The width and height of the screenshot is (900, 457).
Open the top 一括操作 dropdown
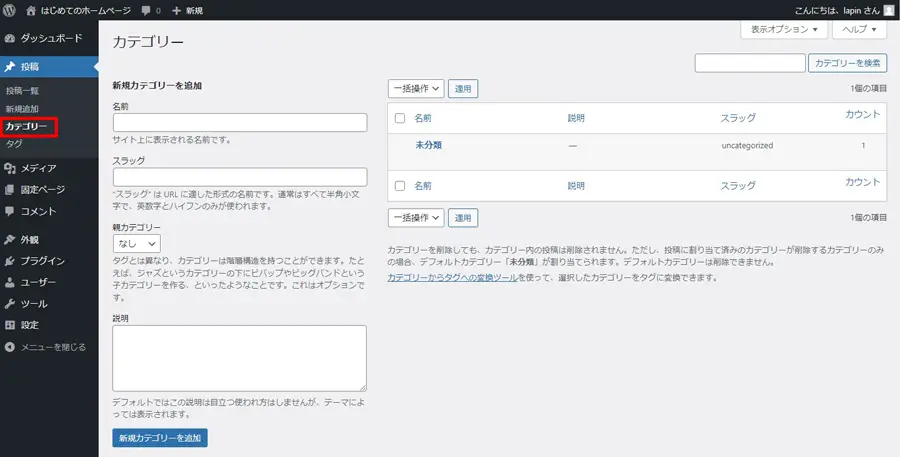(416, 89)
